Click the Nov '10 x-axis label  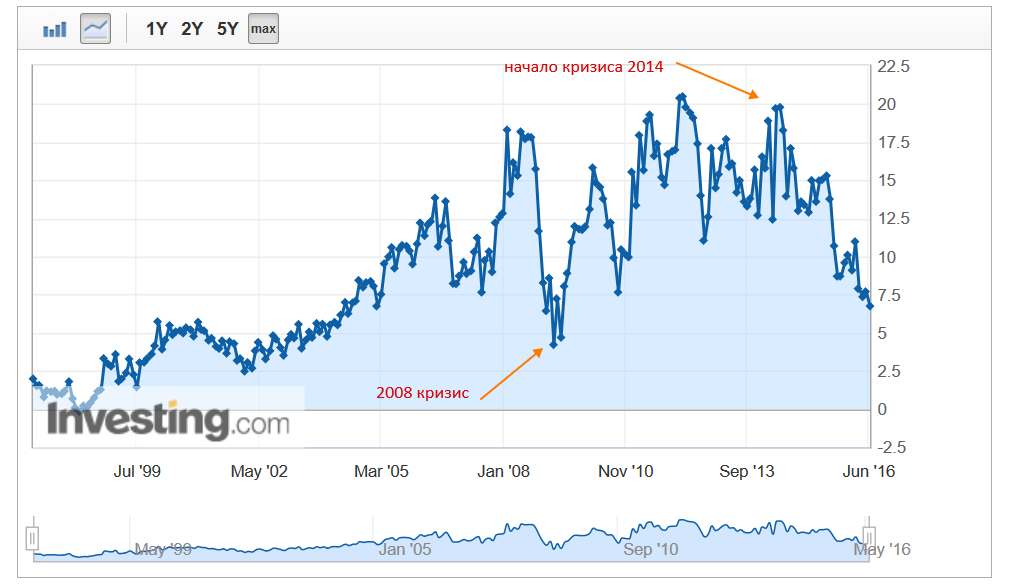click(625, 471)
